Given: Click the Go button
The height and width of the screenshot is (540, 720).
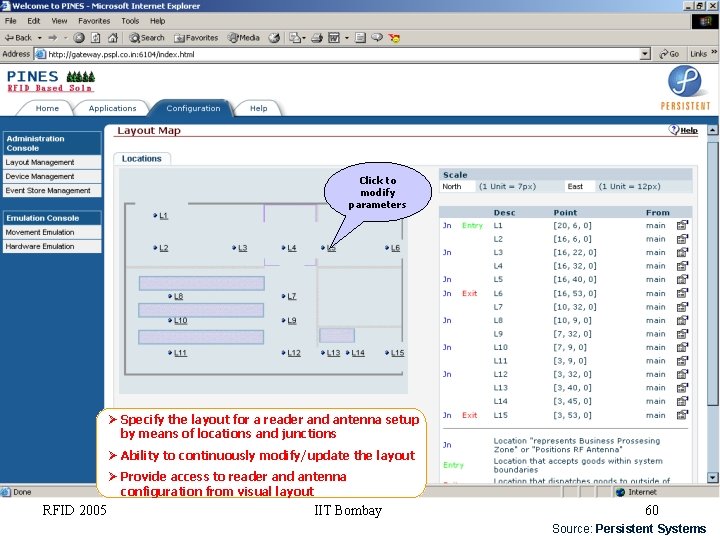Looking at the screenshot, I should point(669,54).
